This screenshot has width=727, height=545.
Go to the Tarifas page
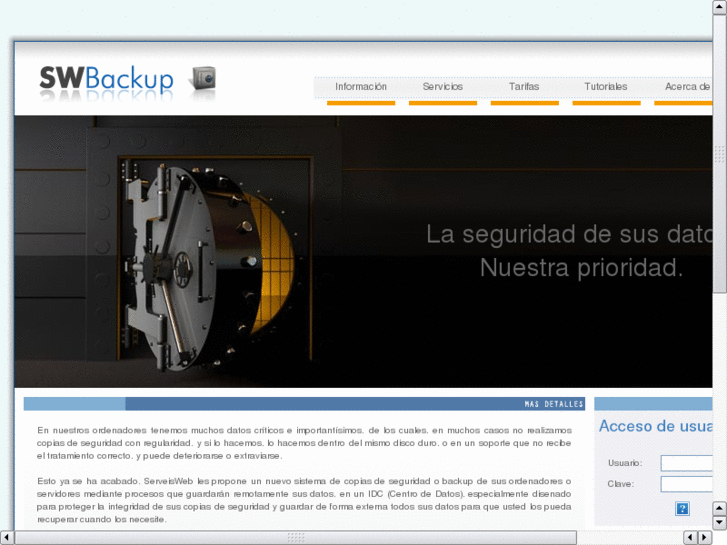(x=524, y=87)
